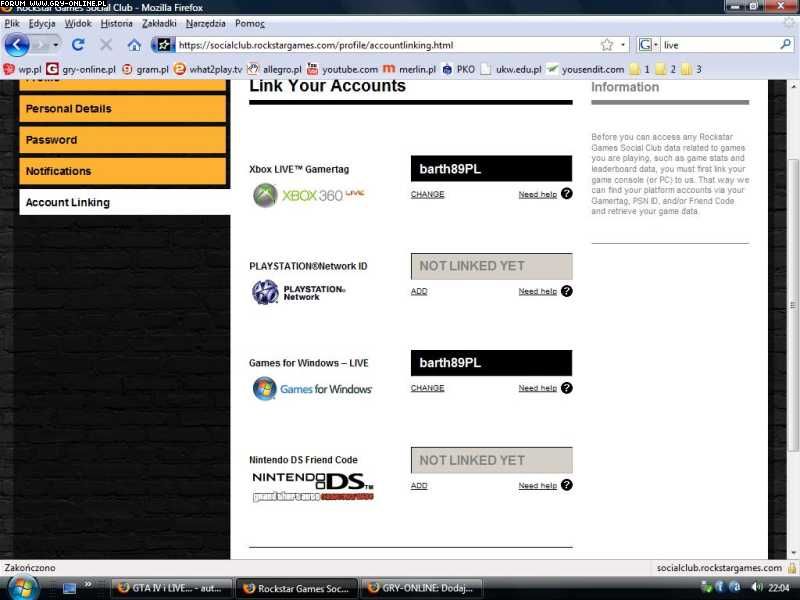Open the Narzędzia menu

pyautogui.click(x=206, y=23)
